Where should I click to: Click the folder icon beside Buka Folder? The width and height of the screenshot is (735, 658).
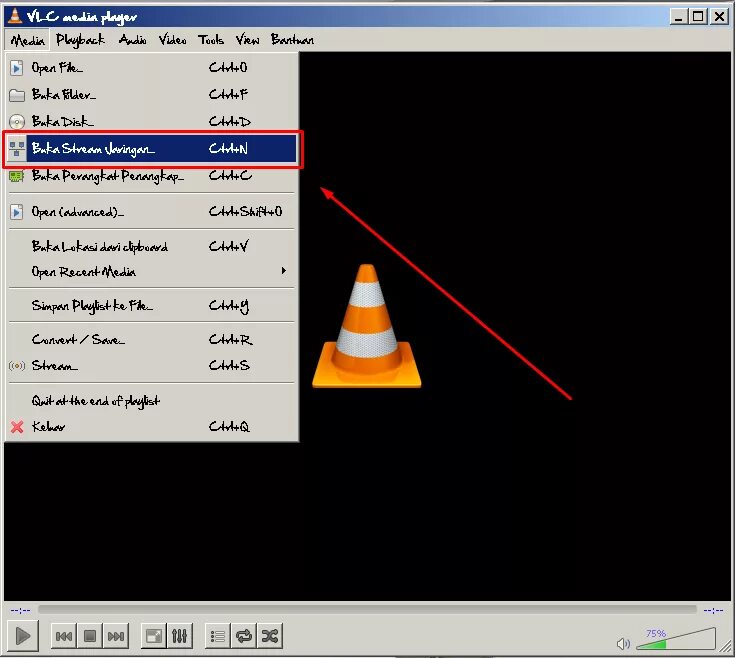[x=17, y=95]
